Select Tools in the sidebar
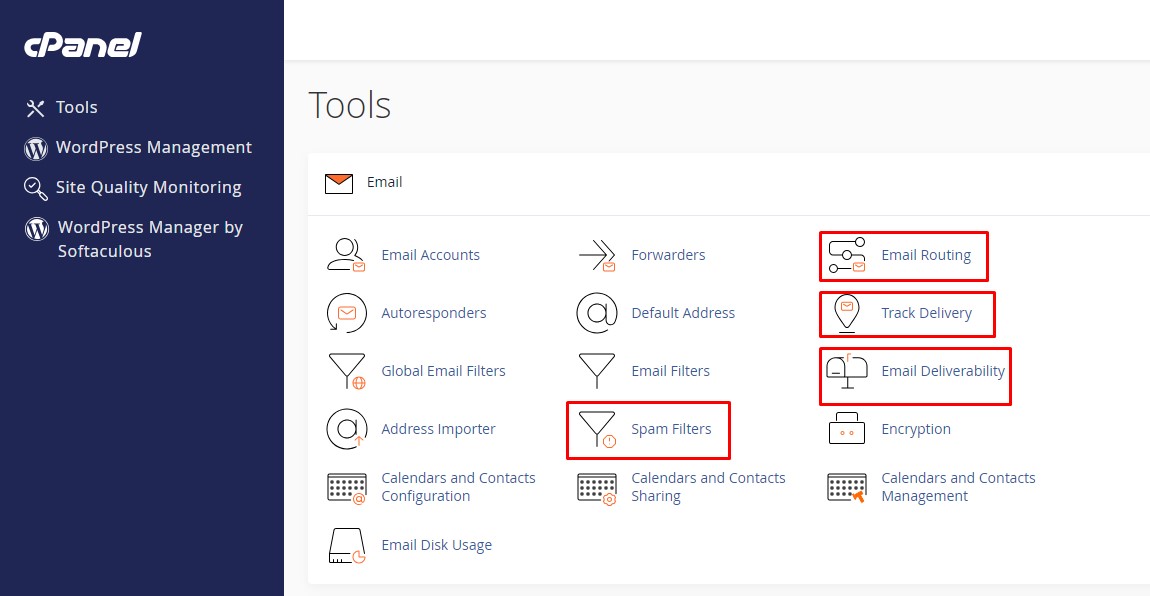This screenshot has width=1150, height=596. (x=76, y=107)
